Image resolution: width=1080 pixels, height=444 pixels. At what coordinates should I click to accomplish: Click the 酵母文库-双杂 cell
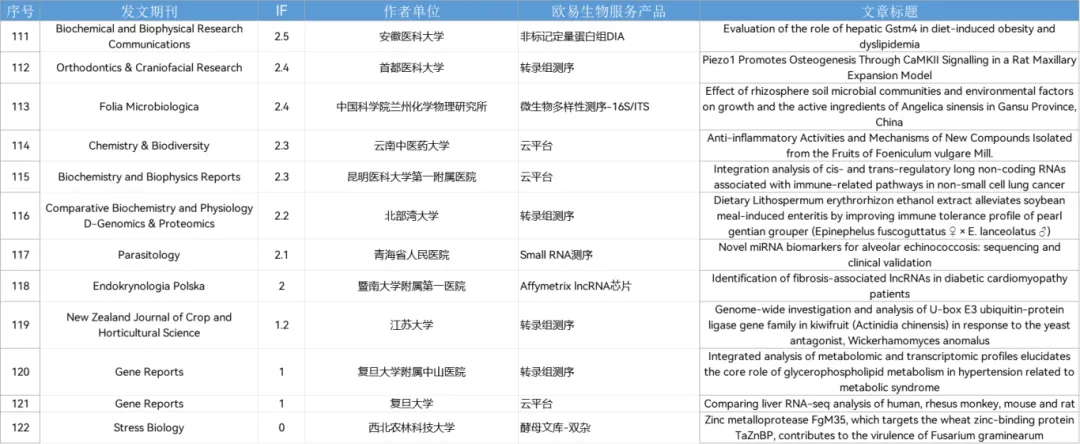tap(608, 428)
